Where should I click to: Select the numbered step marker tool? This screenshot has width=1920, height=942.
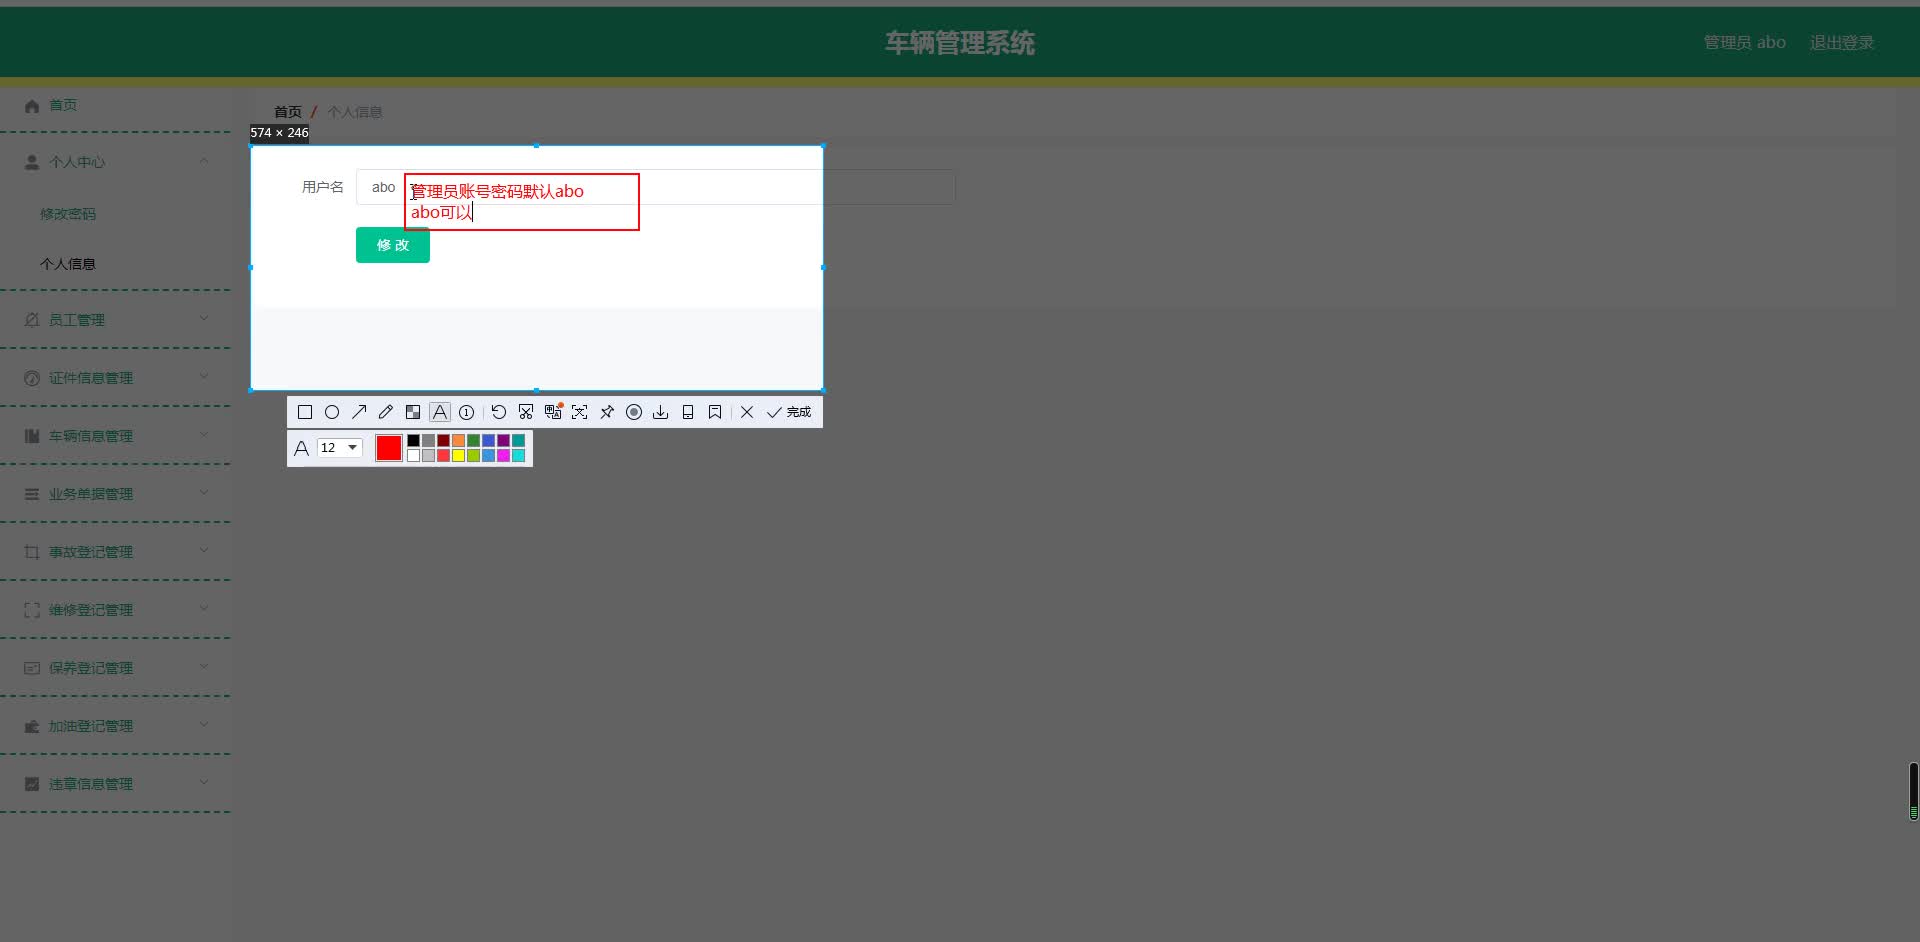tap(467, 412)
